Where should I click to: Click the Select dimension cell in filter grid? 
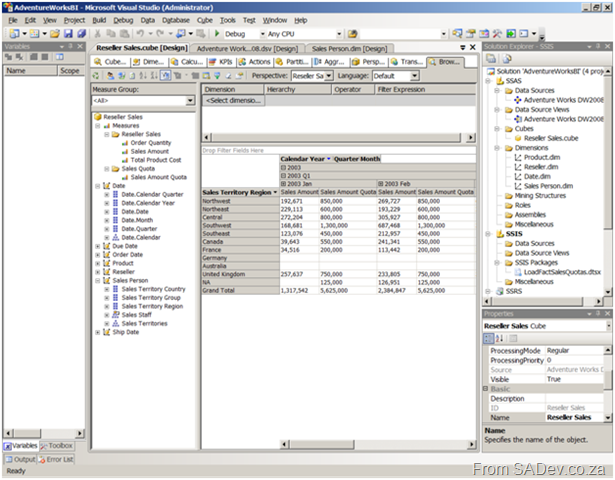(233, 101)
